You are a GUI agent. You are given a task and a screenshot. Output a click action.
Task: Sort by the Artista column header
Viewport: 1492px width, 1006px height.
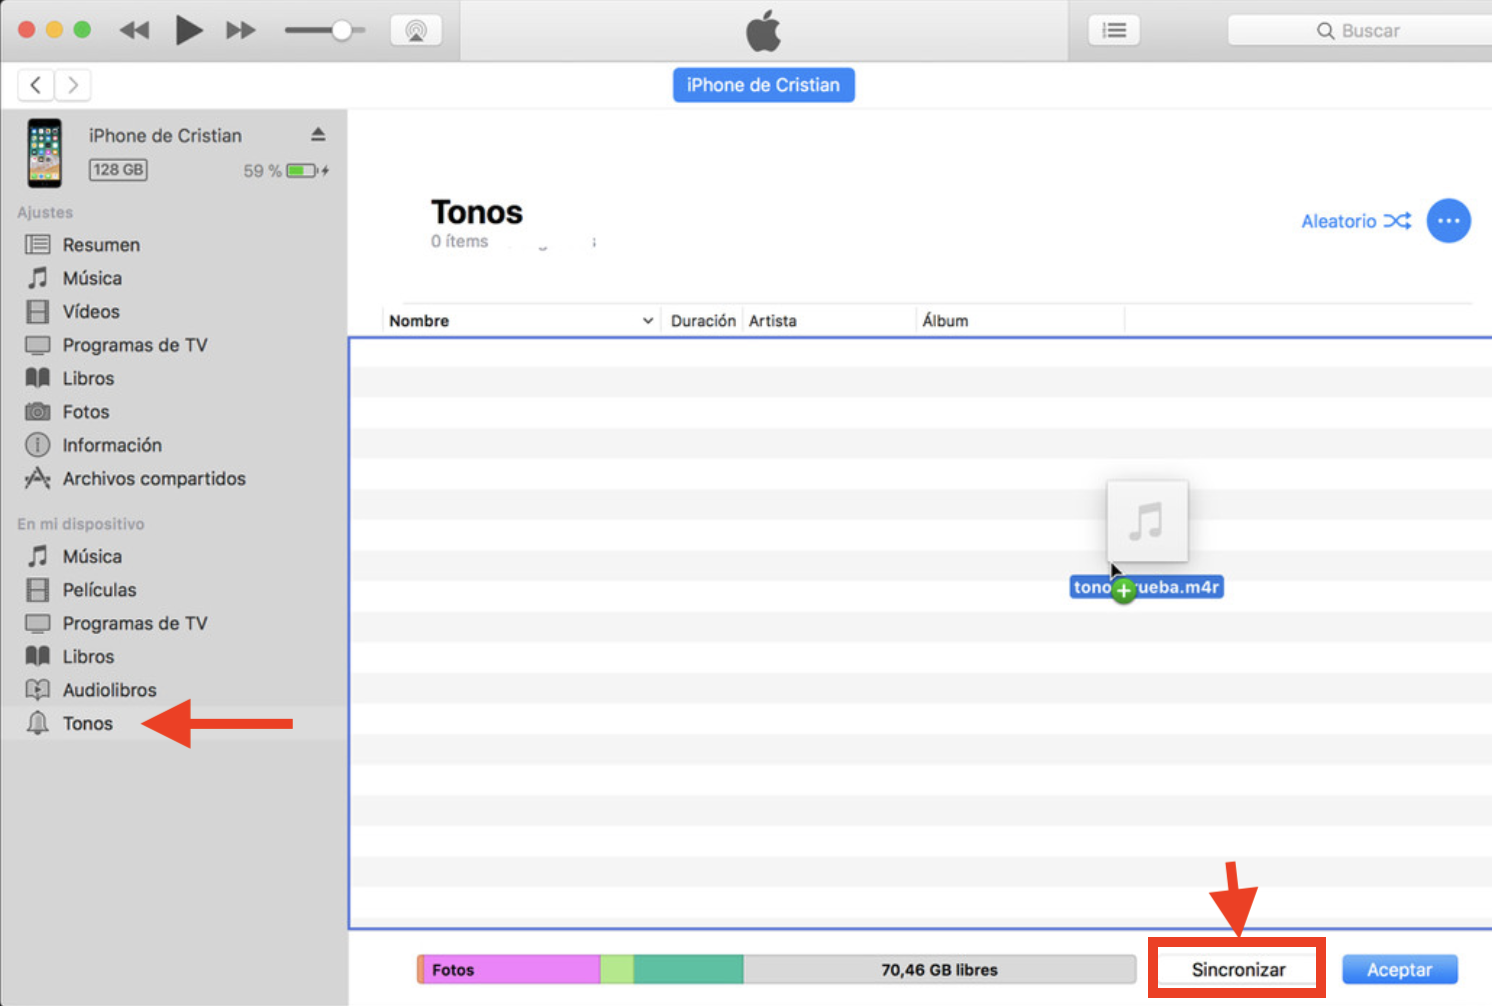(x=829, y=321)
